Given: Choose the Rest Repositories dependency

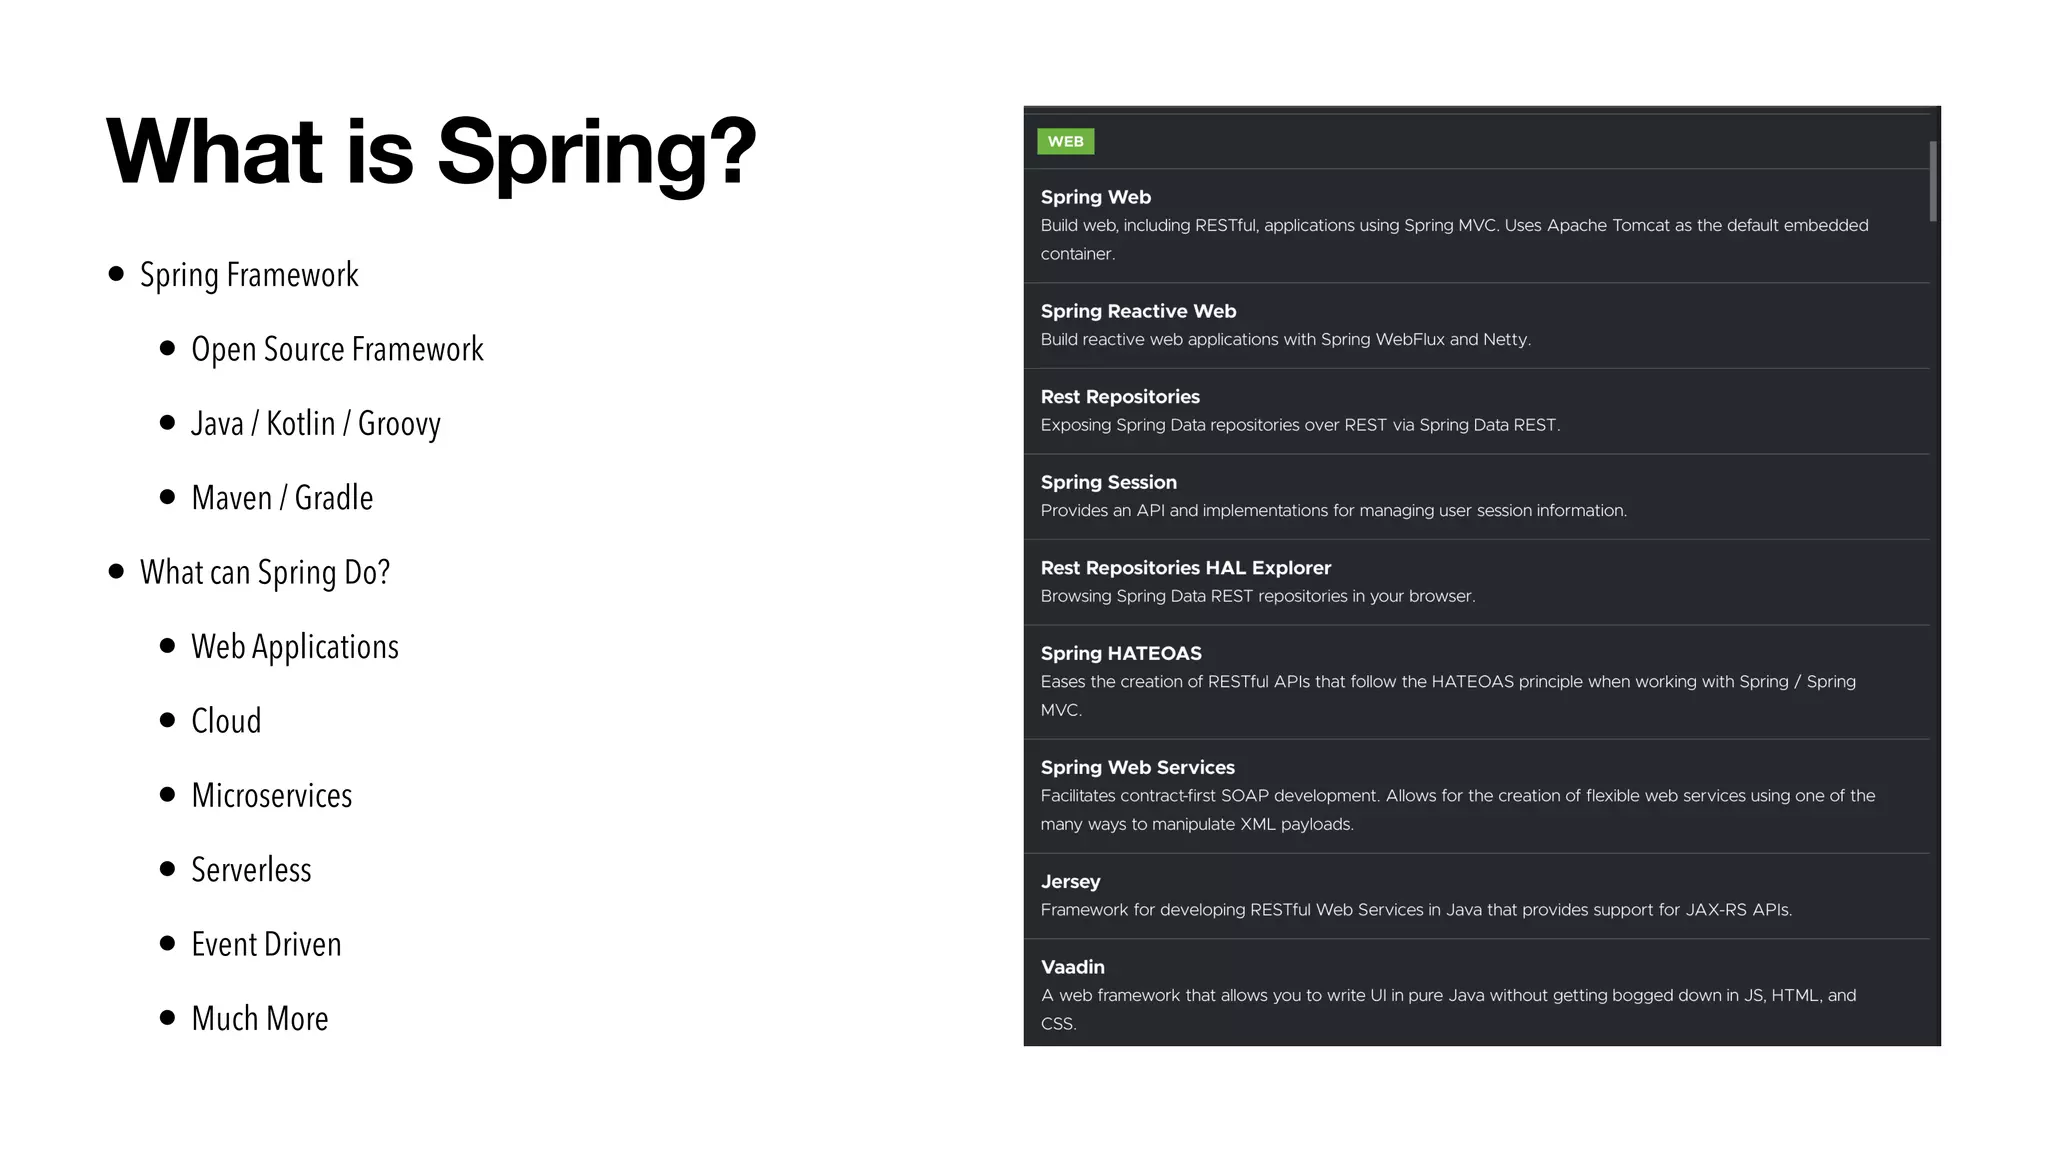Looking at the screenshot, I should [1119, 397].
